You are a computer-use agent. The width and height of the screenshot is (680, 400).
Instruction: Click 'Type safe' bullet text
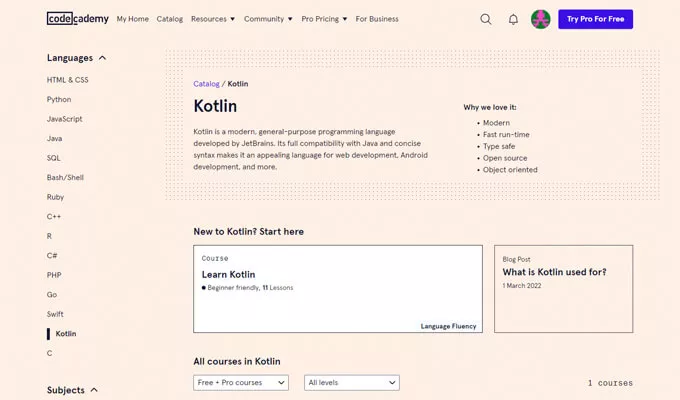499,146
